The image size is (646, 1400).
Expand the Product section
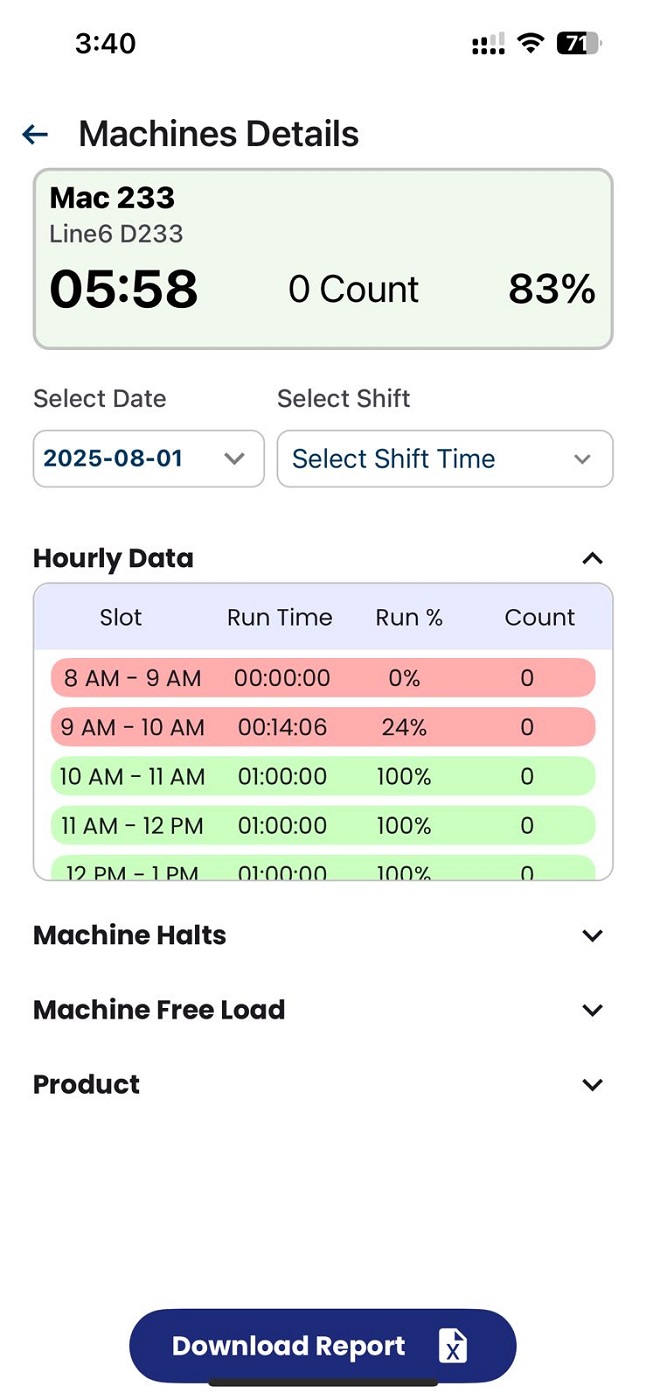pyautogui.click(x=592, y=1085)
